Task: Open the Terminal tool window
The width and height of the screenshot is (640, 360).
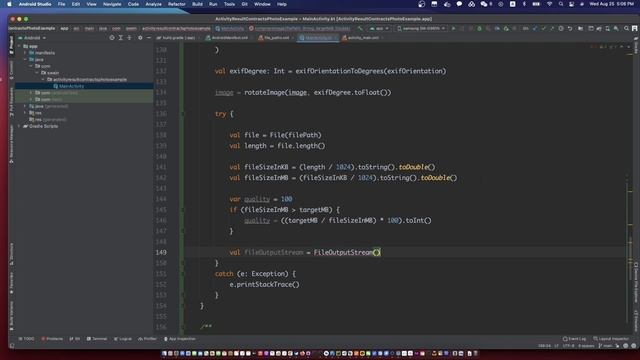Action: tap(97, 339)
